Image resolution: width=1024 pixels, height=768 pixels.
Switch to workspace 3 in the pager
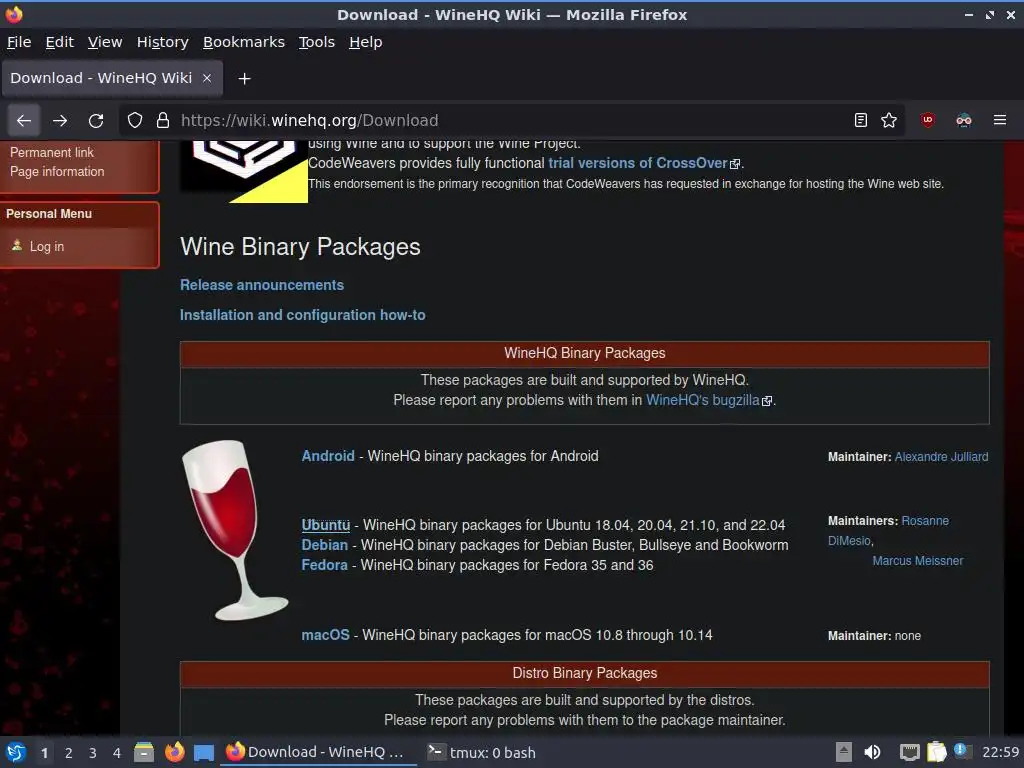pyautogui.click(x=93, y=753)
